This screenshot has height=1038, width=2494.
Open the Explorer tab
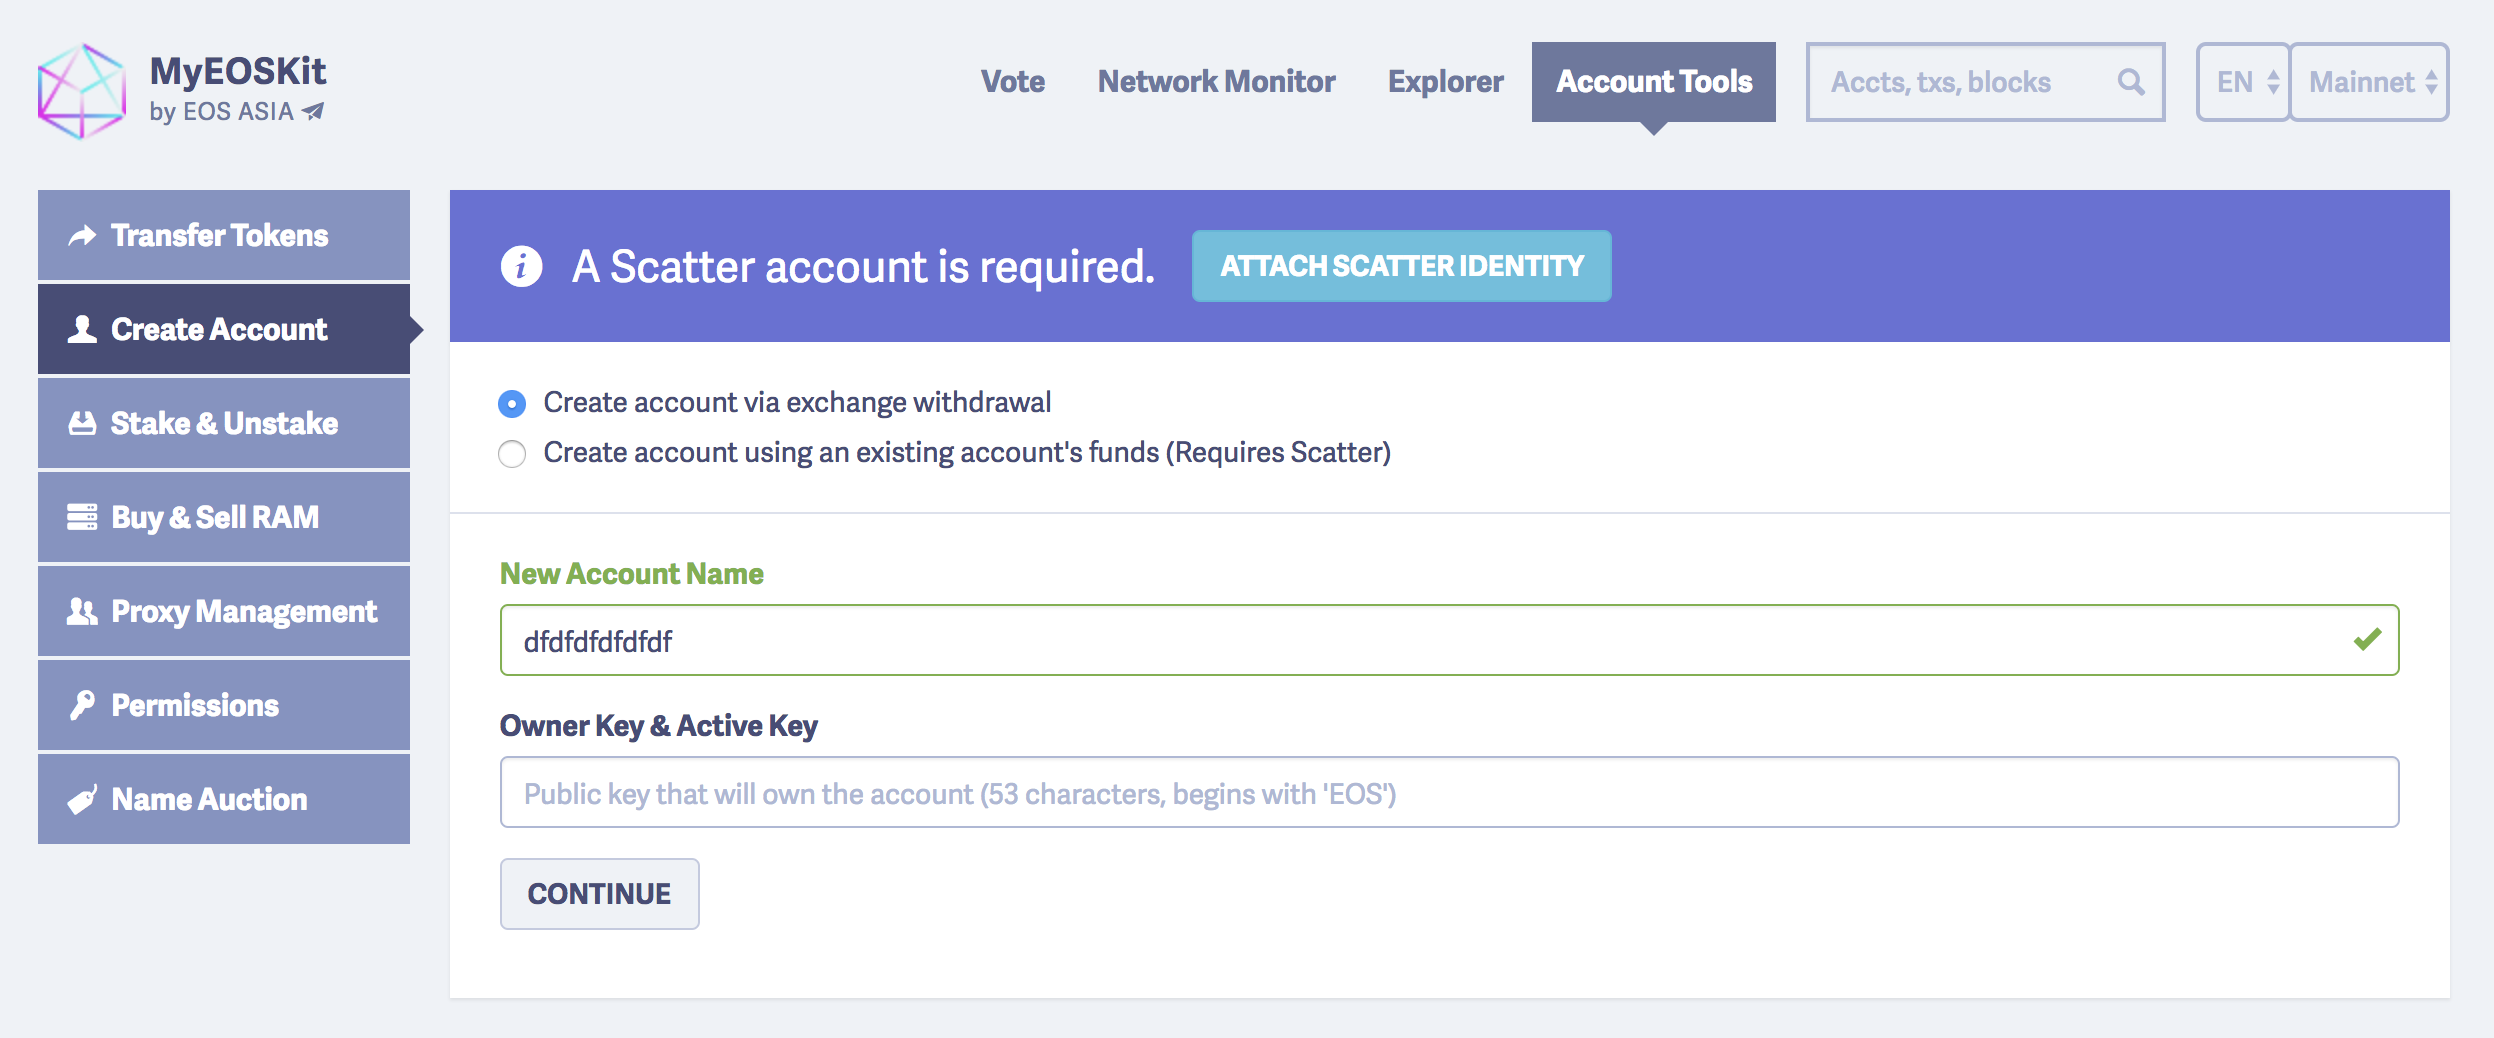click(x=1445, y=82)
